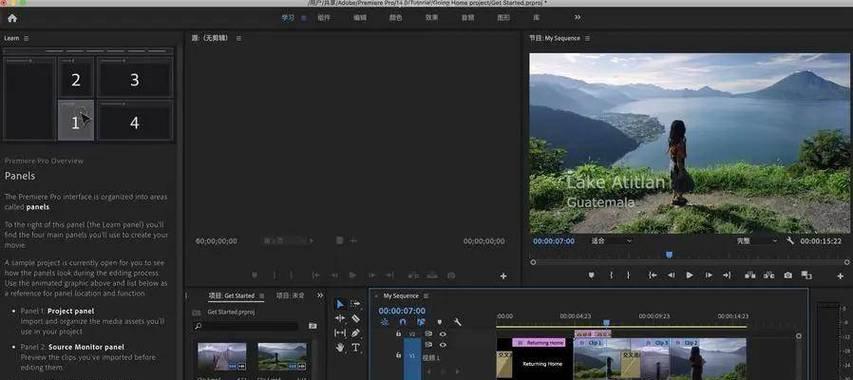Screen dimensions: 853x380
Task: Step back one frame in Program monitor
Action: (x=671, y=276)
